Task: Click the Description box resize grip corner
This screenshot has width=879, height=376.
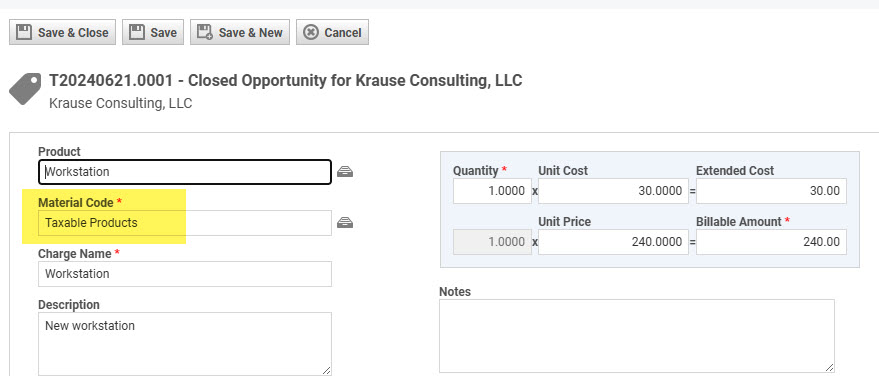Action: tap(326, 370)
